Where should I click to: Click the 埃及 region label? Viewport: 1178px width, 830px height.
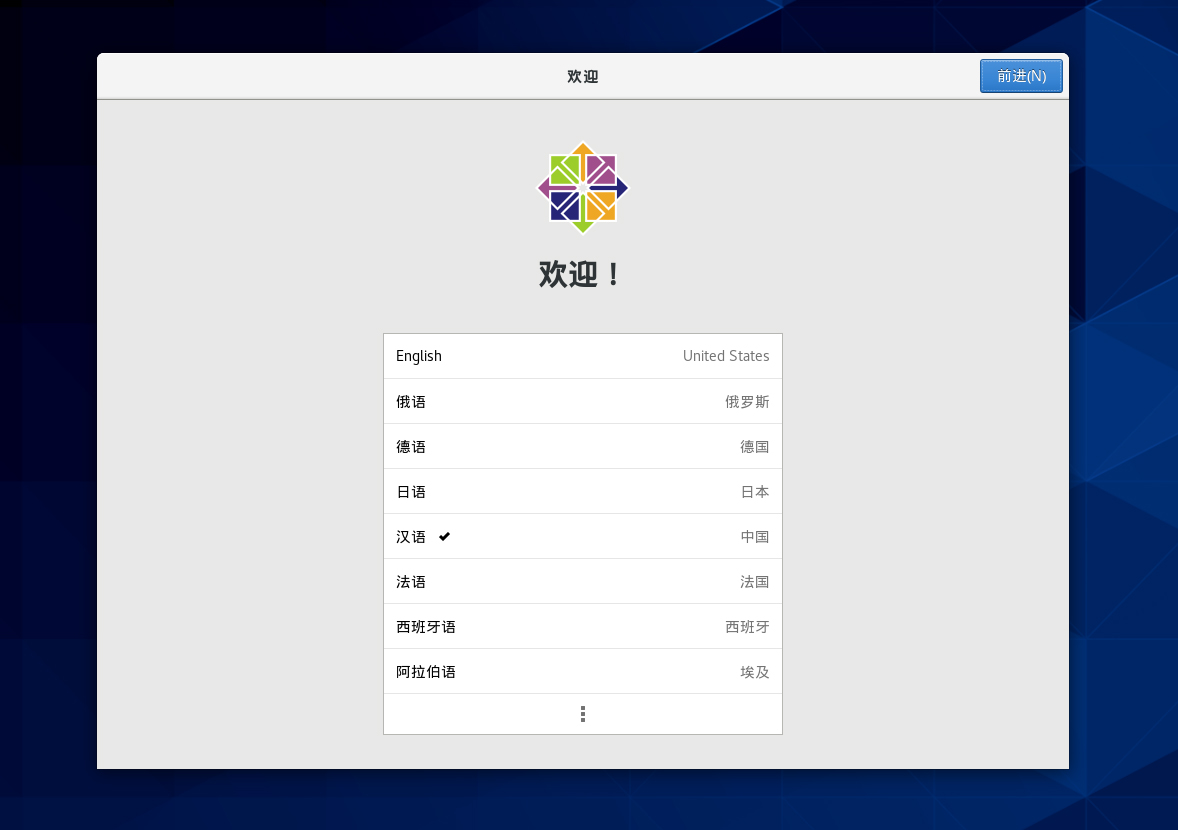(754, 672)
